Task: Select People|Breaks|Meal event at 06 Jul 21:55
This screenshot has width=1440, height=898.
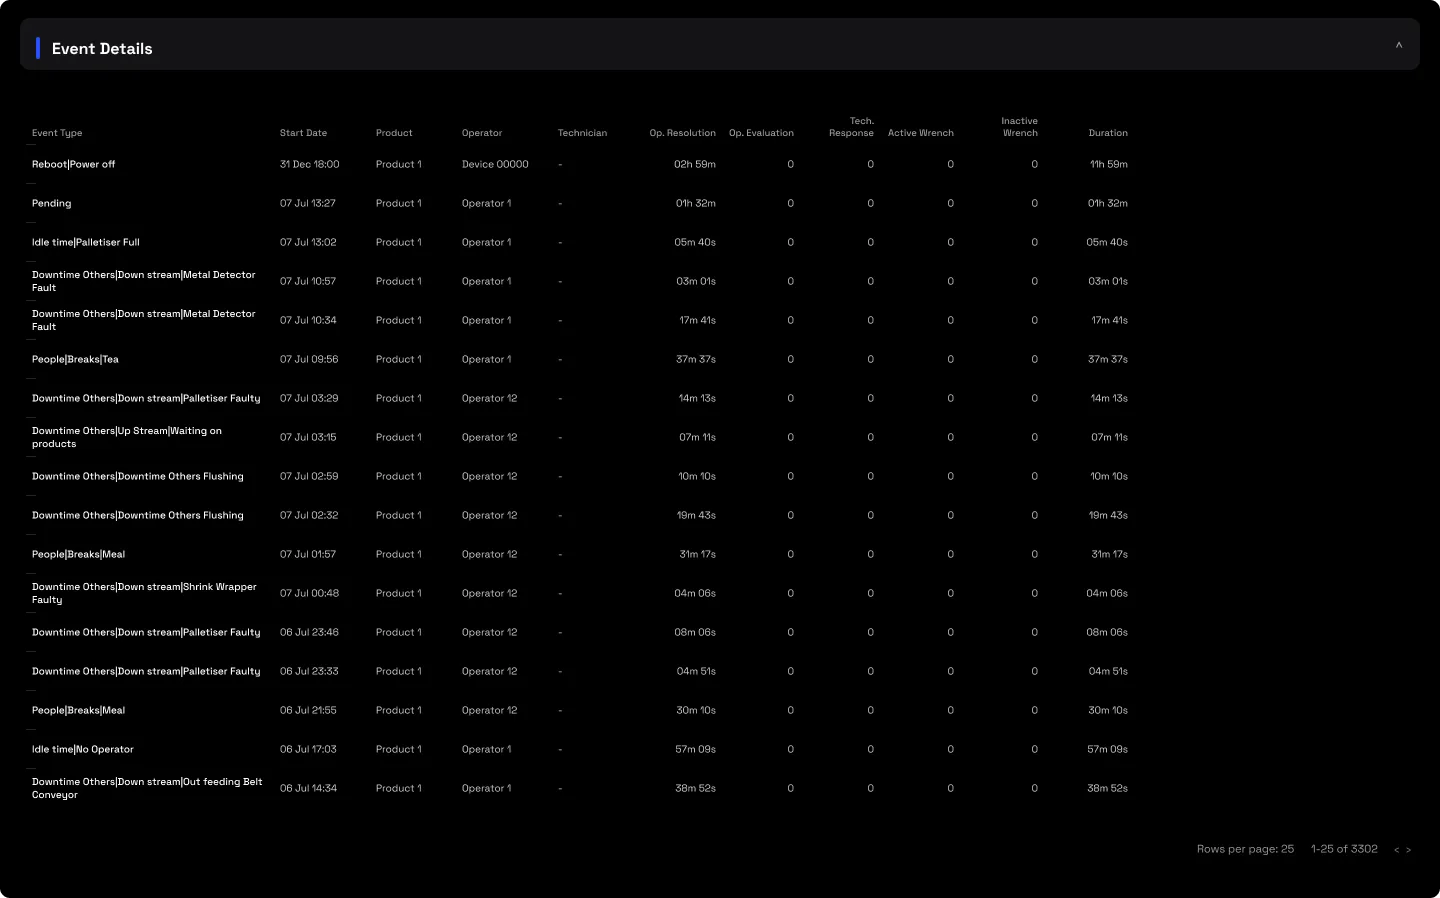Action: point(580,710)
